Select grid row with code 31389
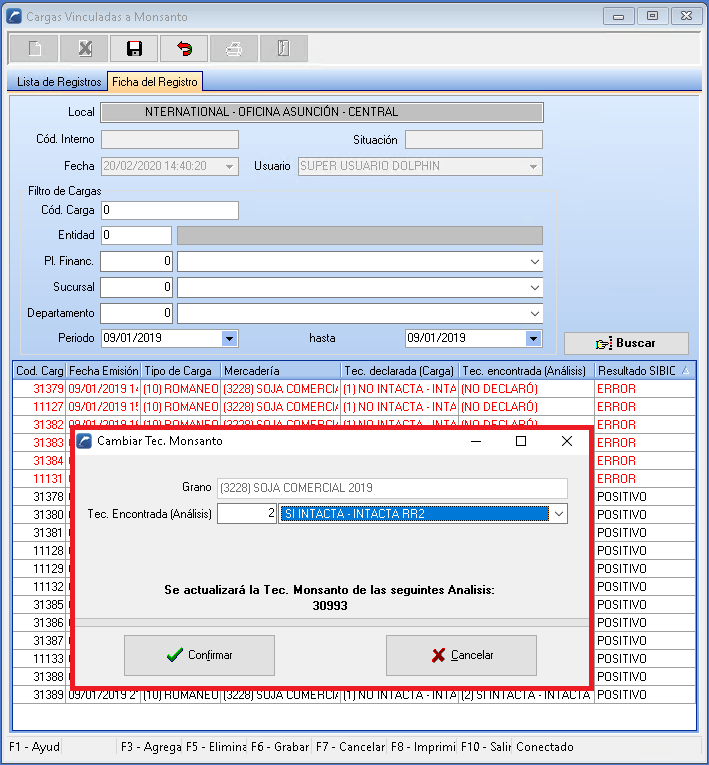 click(x=354, y=695)
